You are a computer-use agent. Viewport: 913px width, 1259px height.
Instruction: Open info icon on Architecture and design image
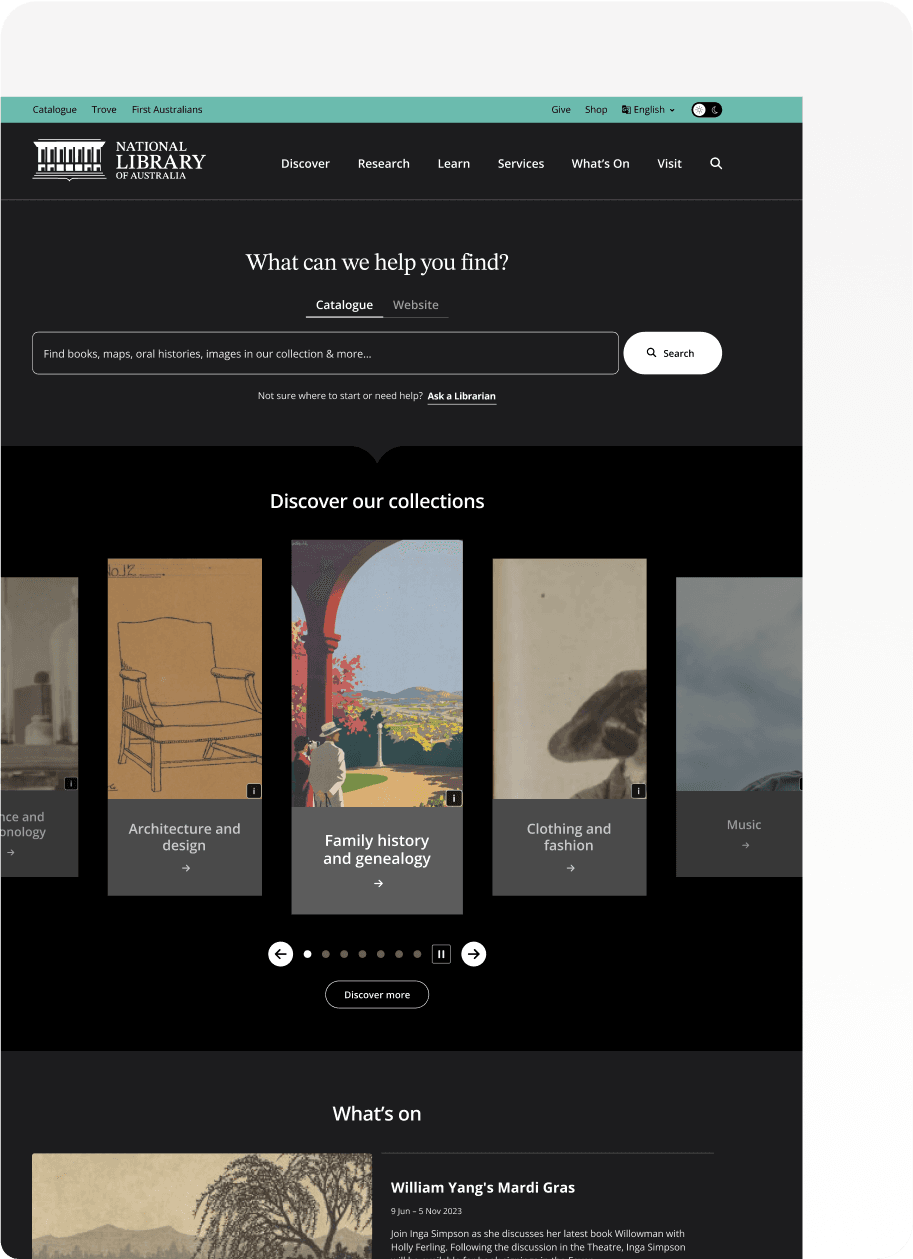(x=254, y=791)
